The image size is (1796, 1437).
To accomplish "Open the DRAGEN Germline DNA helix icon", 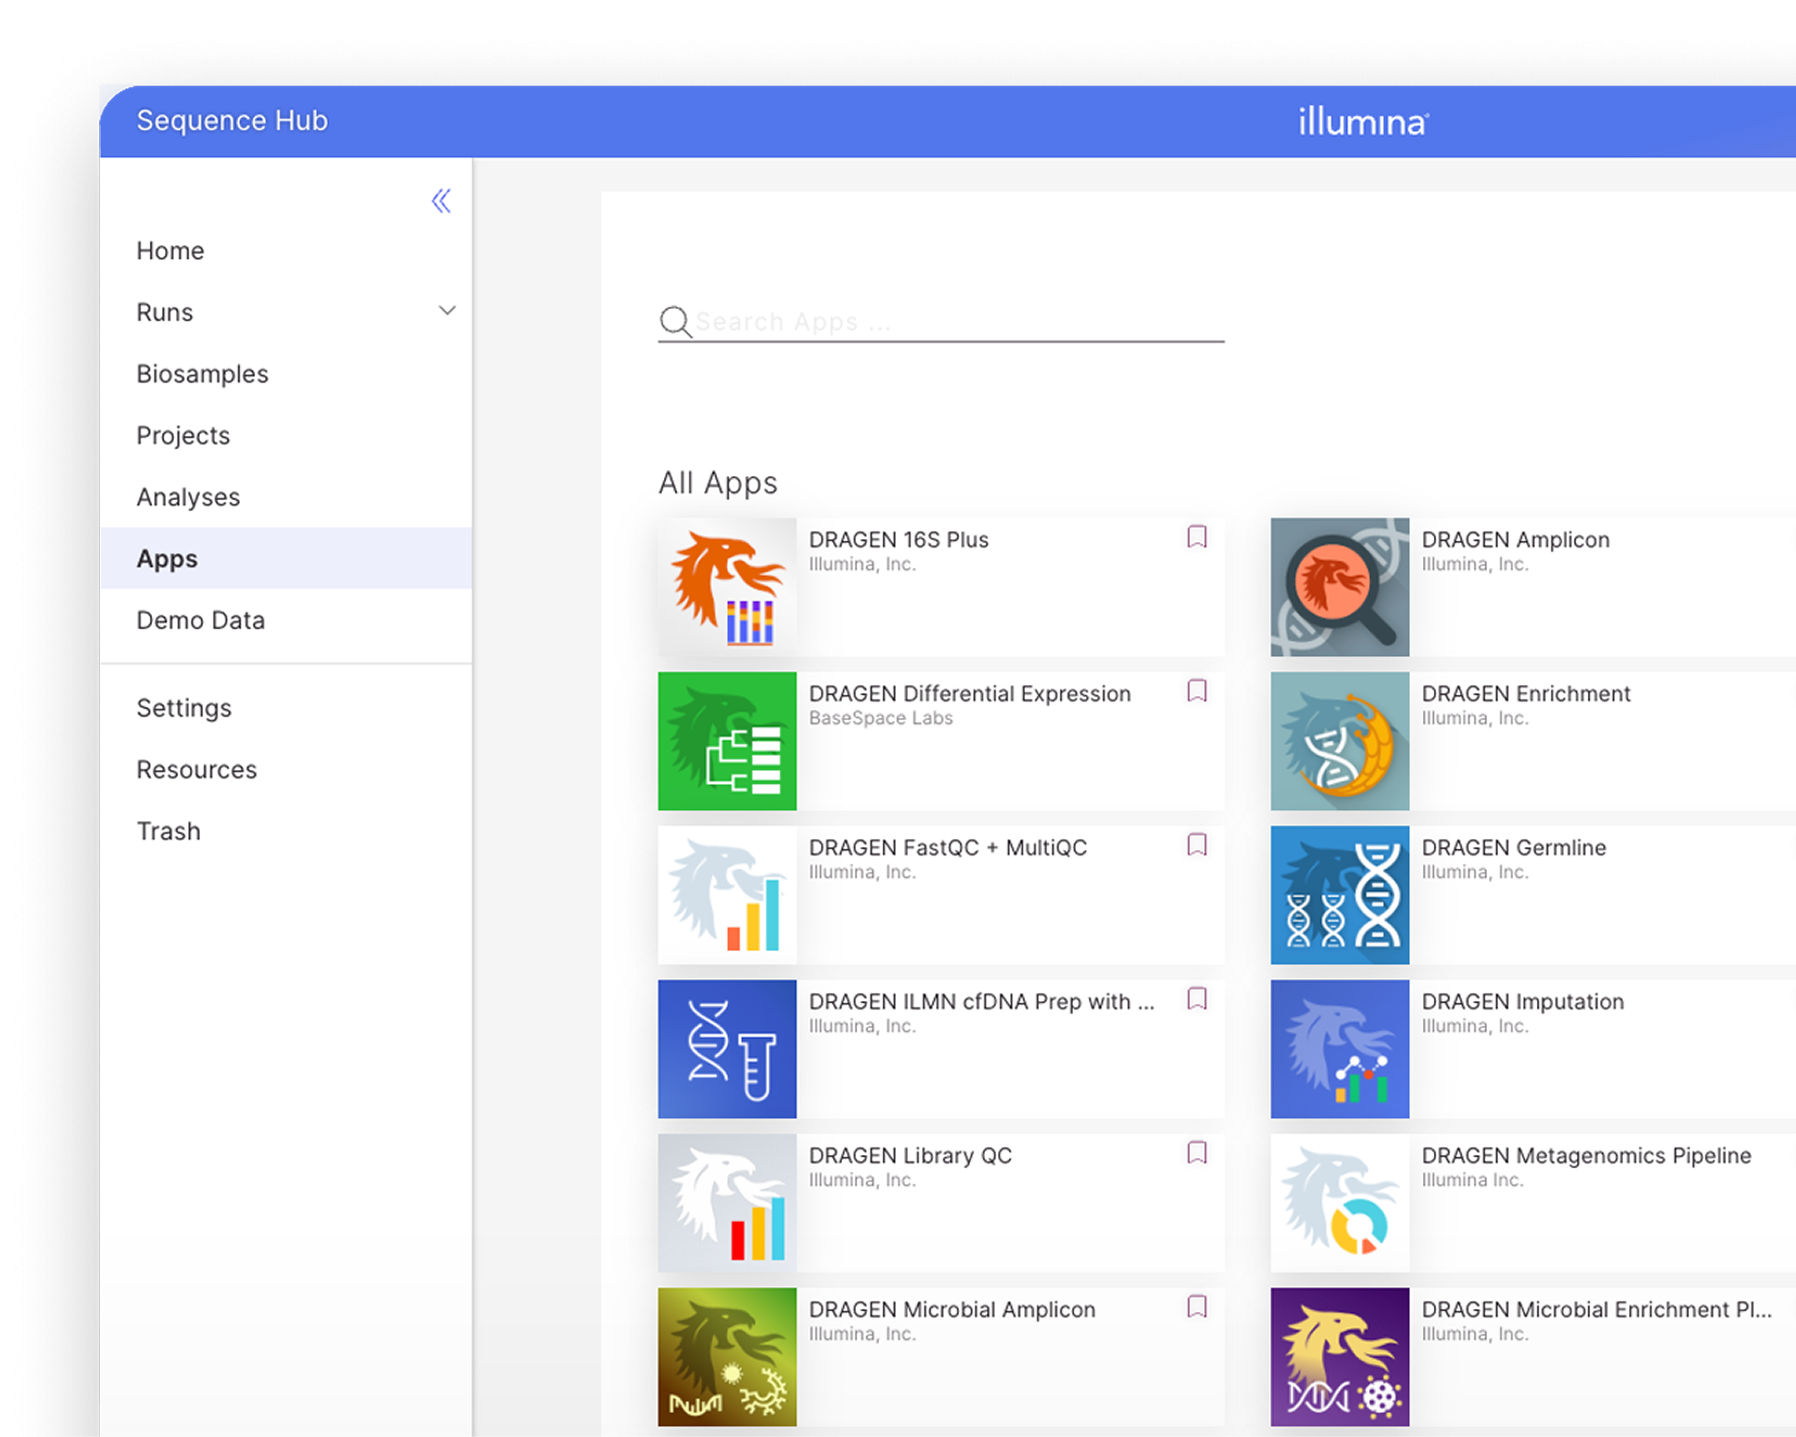I will [x=1340, y=895].
